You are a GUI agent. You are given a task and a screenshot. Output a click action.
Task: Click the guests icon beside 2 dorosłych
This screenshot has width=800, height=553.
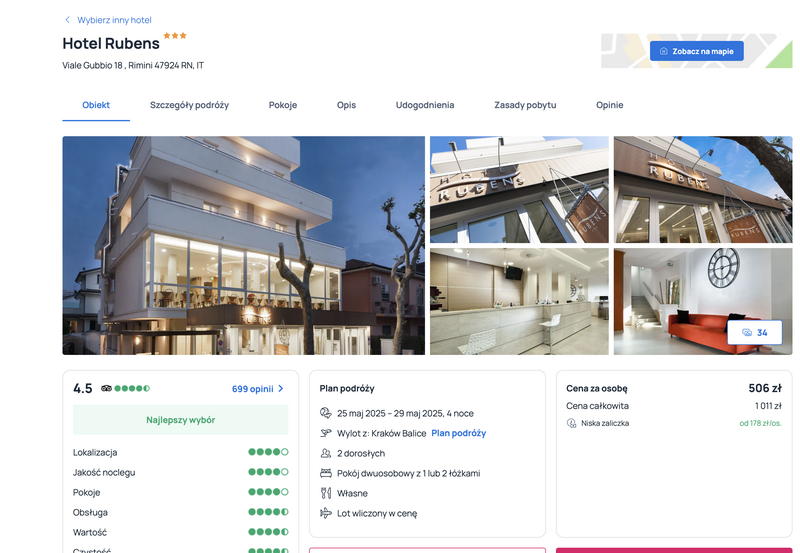(x=326, y=453)
